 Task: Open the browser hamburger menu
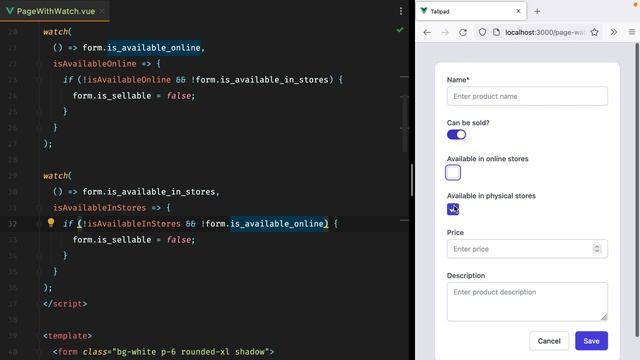[632, 32]
